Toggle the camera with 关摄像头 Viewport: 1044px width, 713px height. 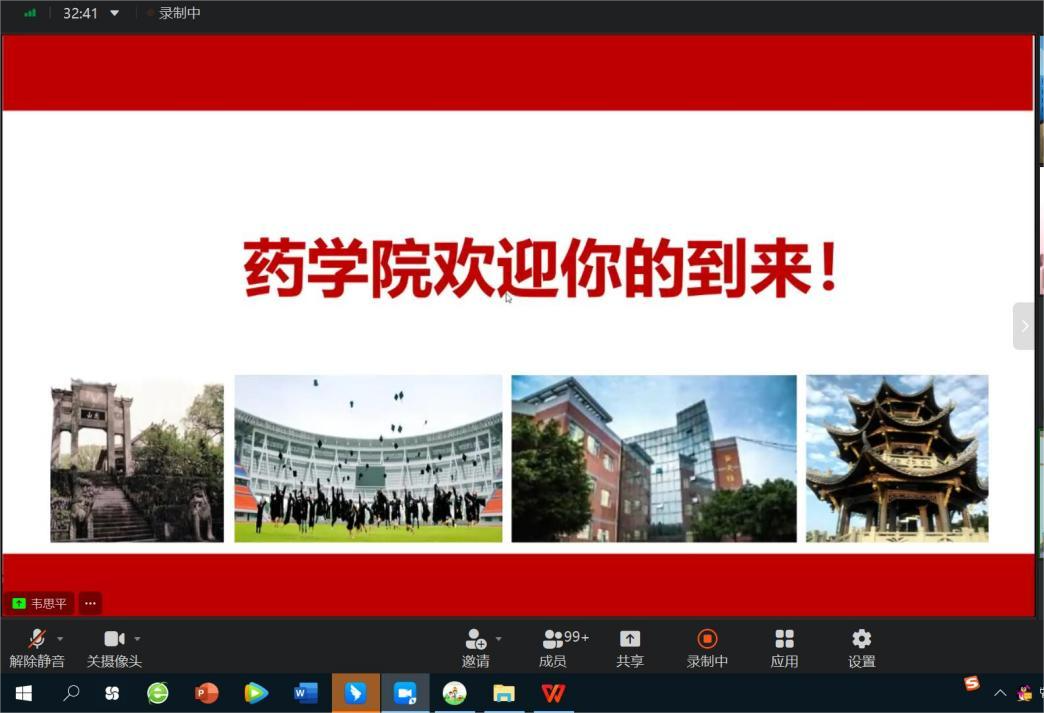(114, 648)
